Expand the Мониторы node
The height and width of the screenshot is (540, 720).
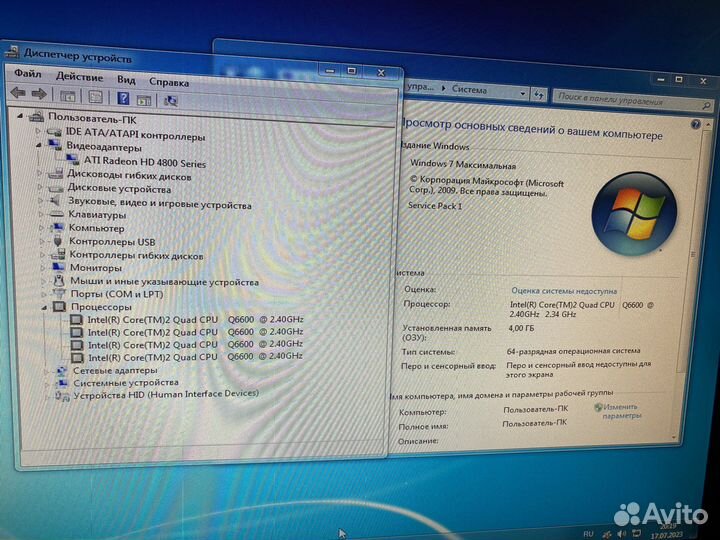(x=43, y=267)
